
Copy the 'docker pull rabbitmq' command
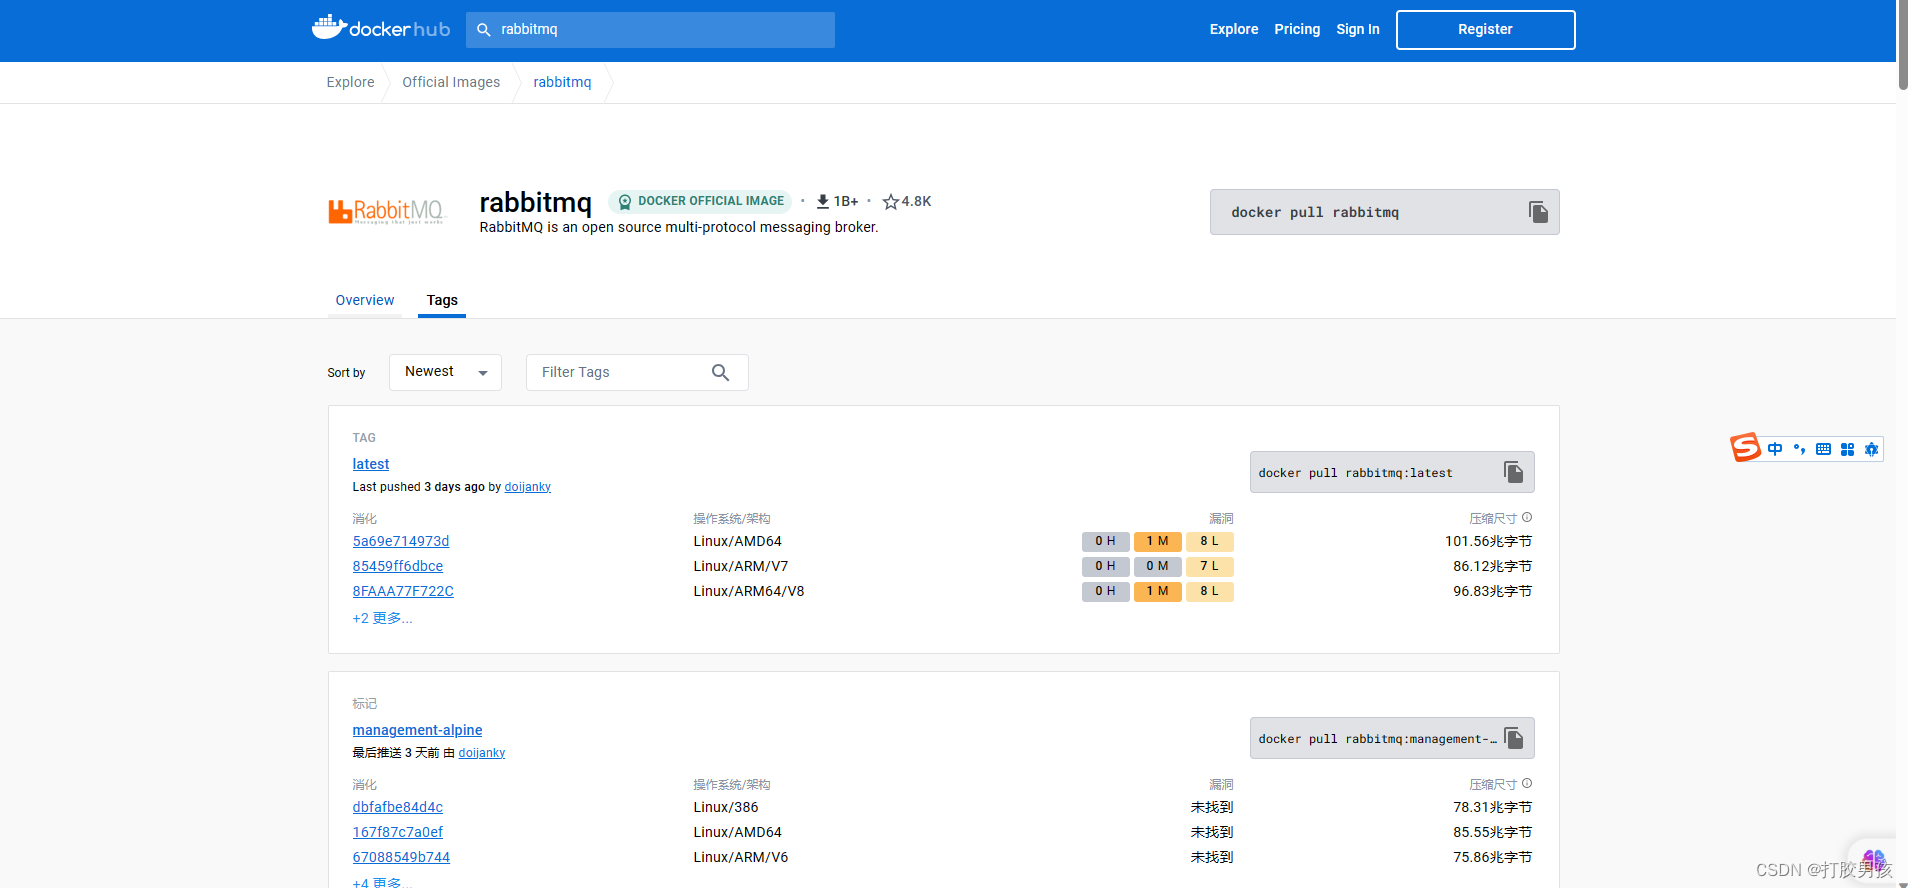[x=1538, y=212]
